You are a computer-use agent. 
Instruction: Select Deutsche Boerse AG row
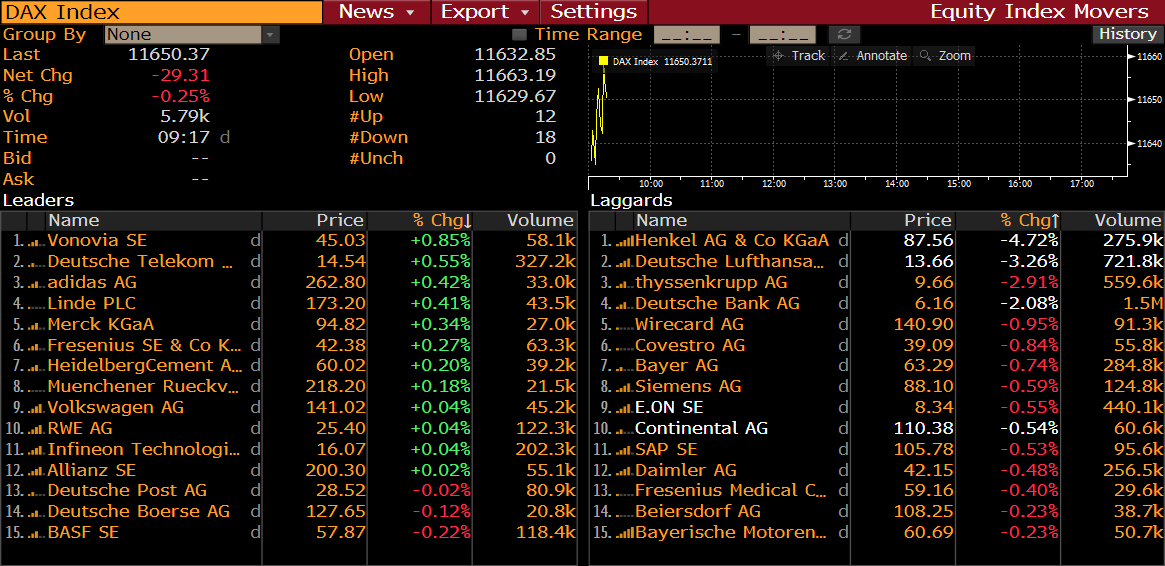coord(138,512)
